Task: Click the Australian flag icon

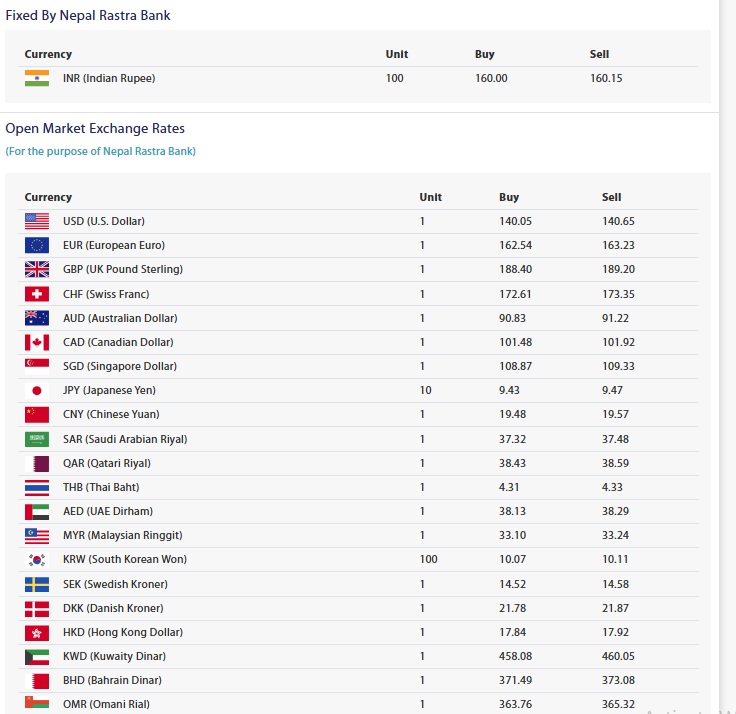Action: point(37,318)
